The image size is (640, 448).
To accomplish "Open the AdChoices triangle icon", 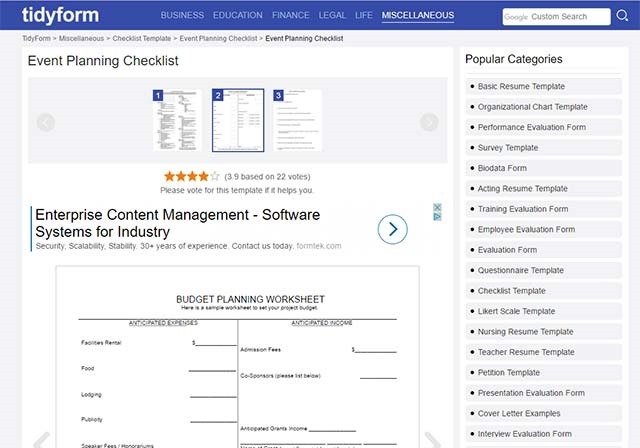I will pyautogui.click(x=437, y=216).
